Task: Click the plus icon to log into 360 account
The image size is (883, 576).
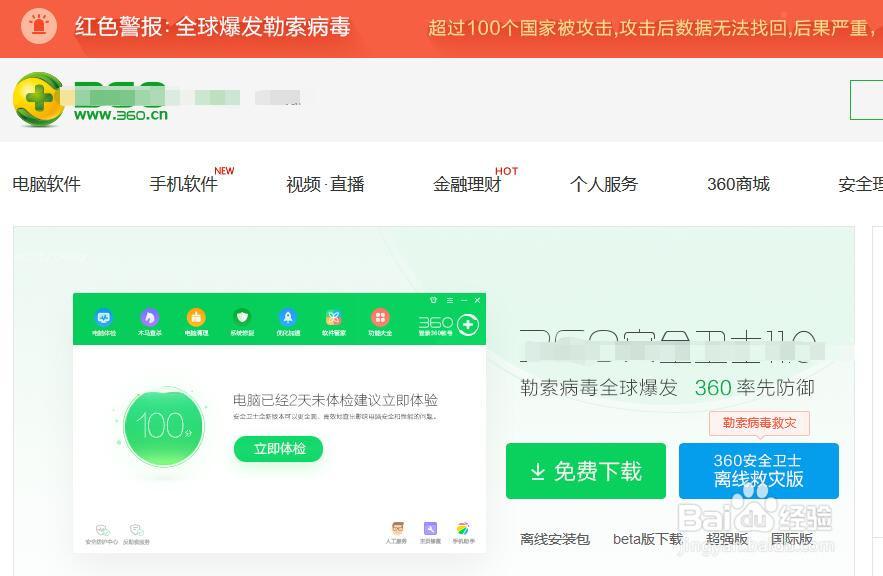Action: pyautogui.click(x=467, y=323)
